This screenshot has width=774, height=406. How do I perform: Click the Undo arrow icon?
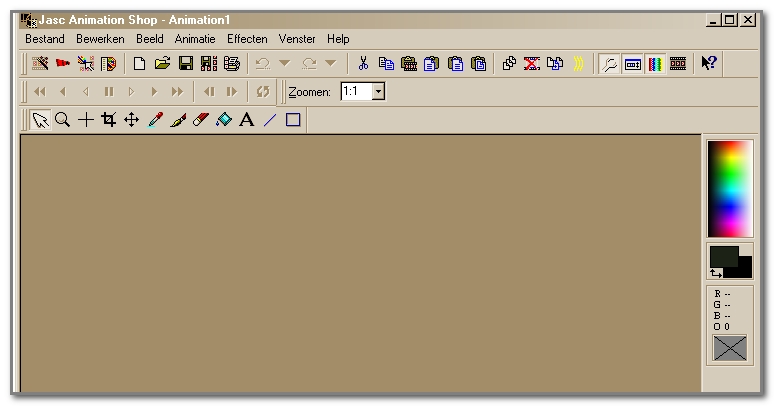[x=263, y=63]
